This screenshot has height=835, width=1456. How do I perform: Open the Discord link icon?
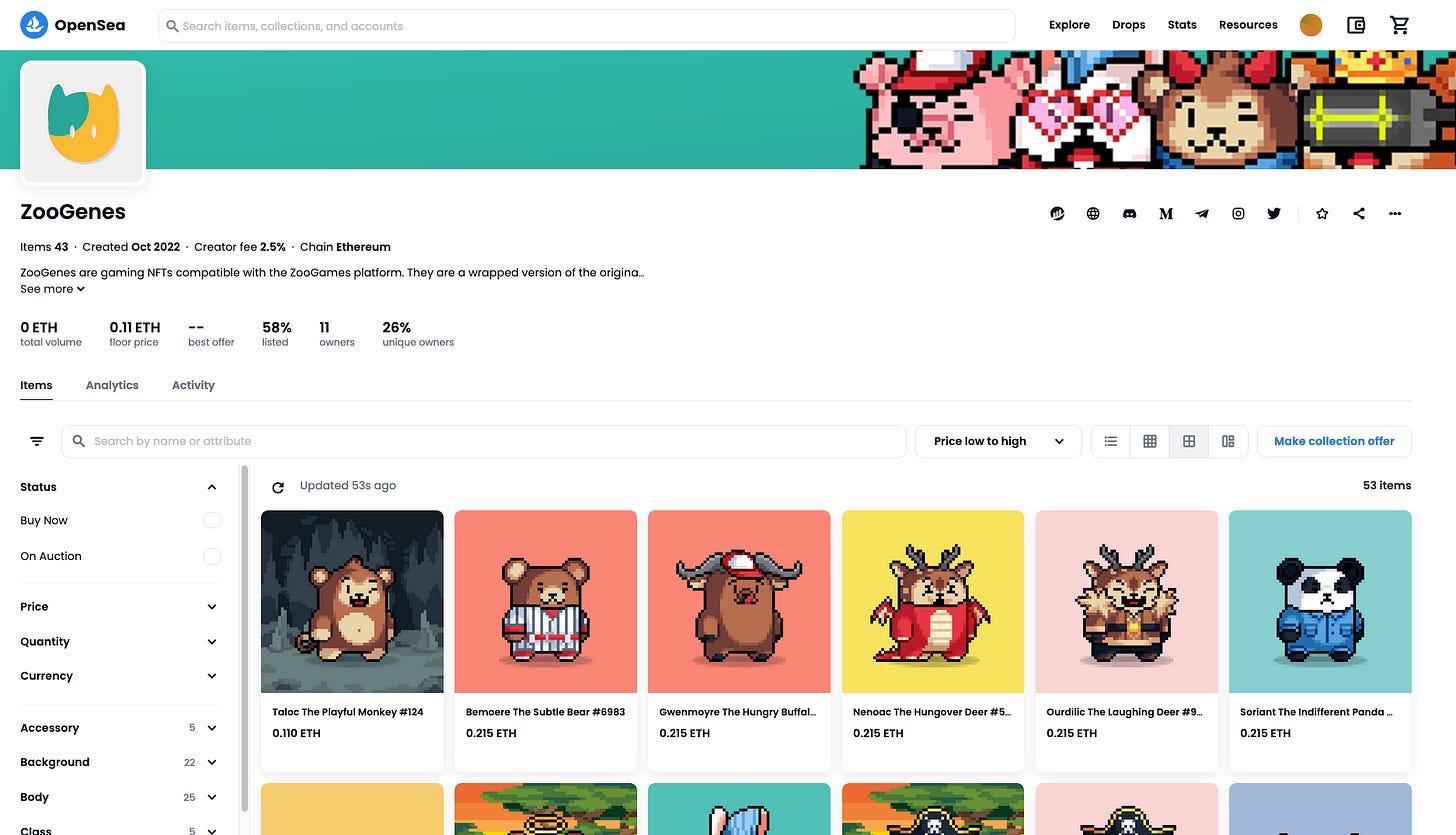(x=1129, y=213)
